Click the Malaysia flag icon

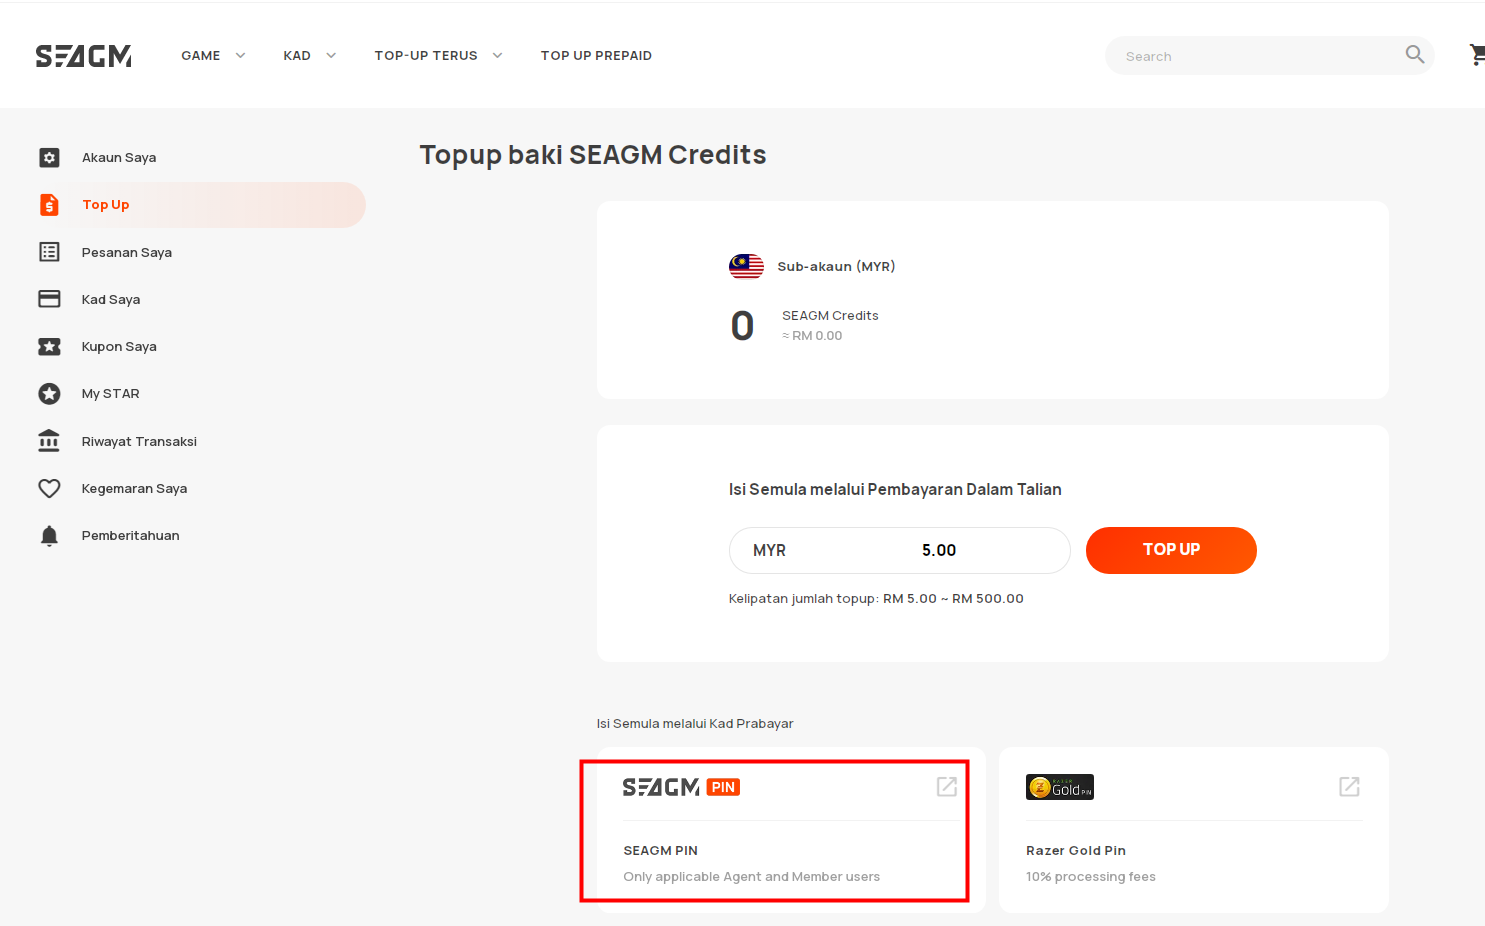coord(746,266)
